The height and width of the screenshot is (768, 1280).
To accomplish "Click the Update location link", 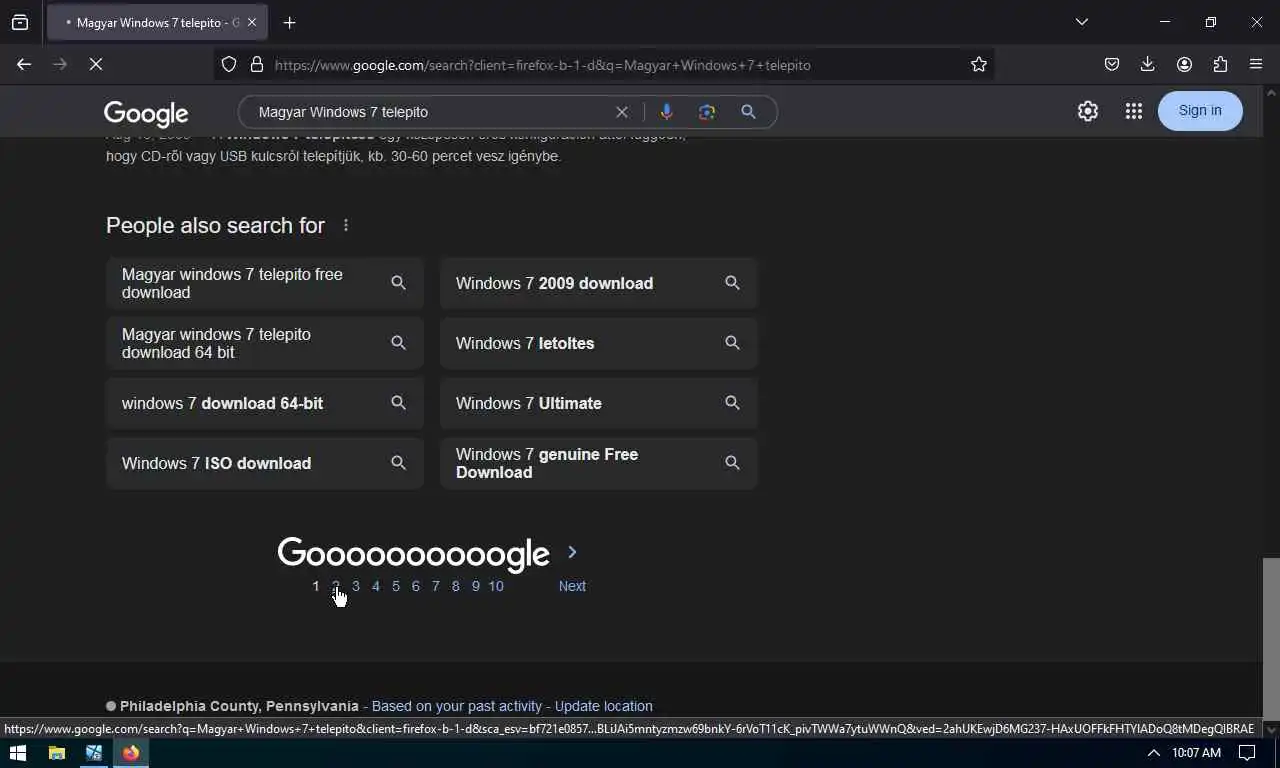I will click(x=603, y=706).
